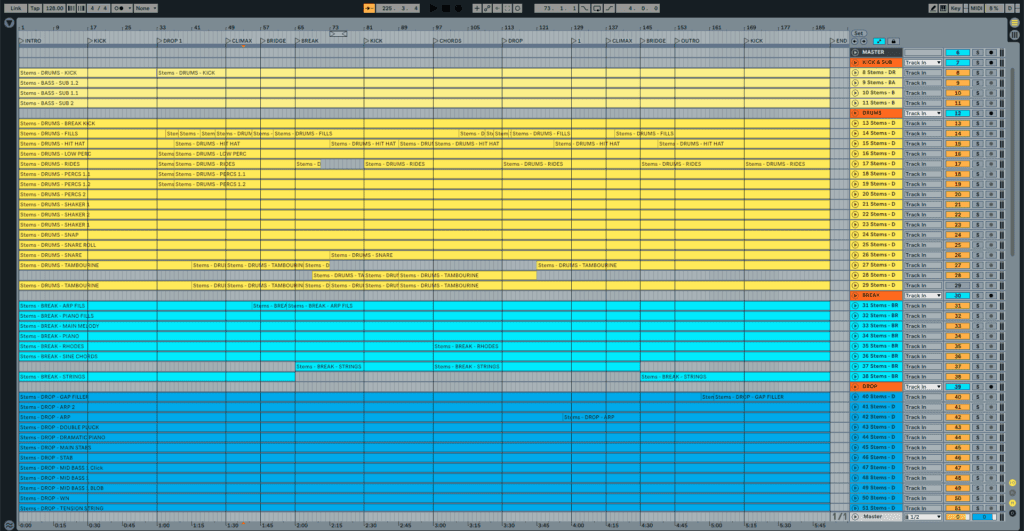
Task: Unfold track 45 Stems - D
Action: pos(856,447)
